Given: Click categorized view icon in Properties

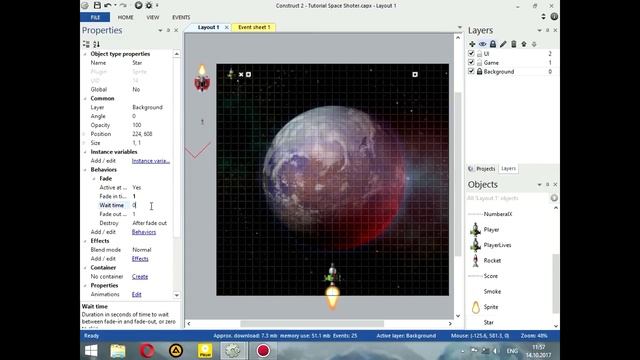Looking at the screenshot, I should pos(86,44).
